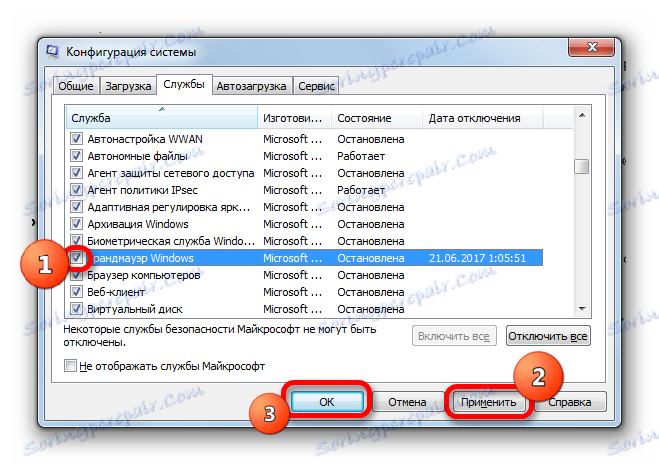Uncheck the Браузер компьютеров service
This screenshot has width=659, height=465.
tap(76, 275)
